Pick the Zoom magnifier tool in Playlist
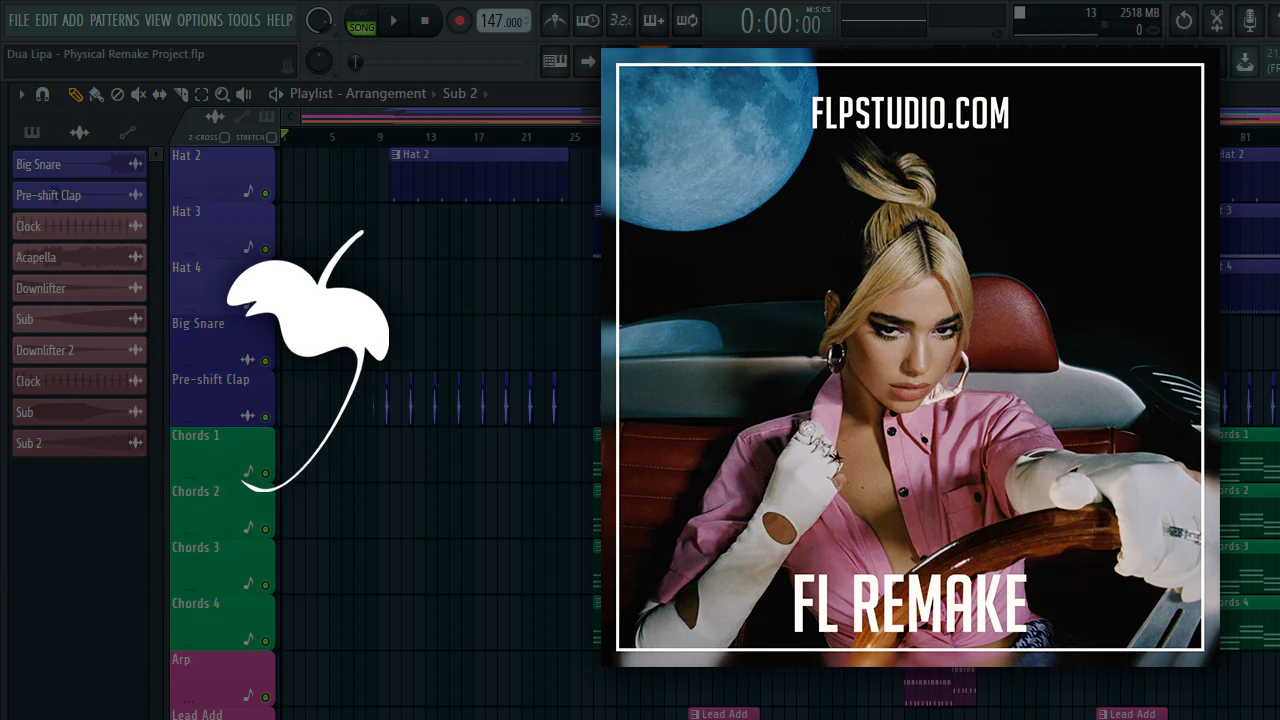This screenshot has width=1280, height=720. 222,94
